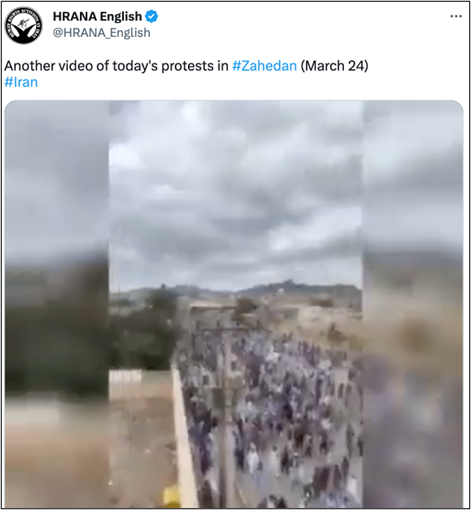Click the yellow object at video bottom
471x510 pixels.
click(x=172, y=496)
